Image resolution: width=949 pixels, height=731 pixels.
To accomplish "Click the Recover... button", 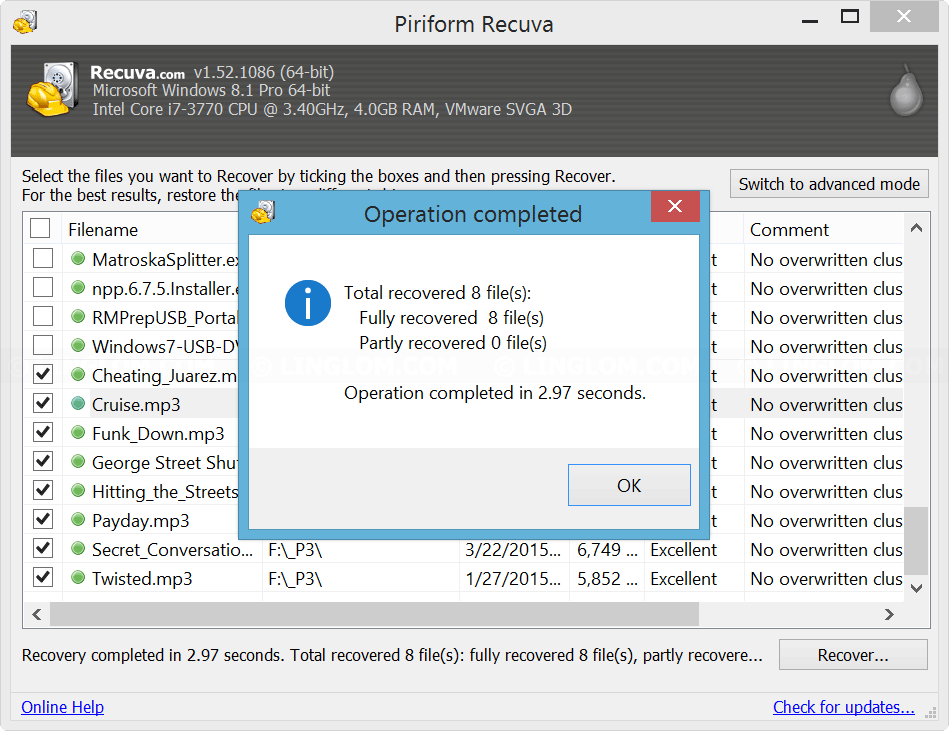I will [853, 655].
